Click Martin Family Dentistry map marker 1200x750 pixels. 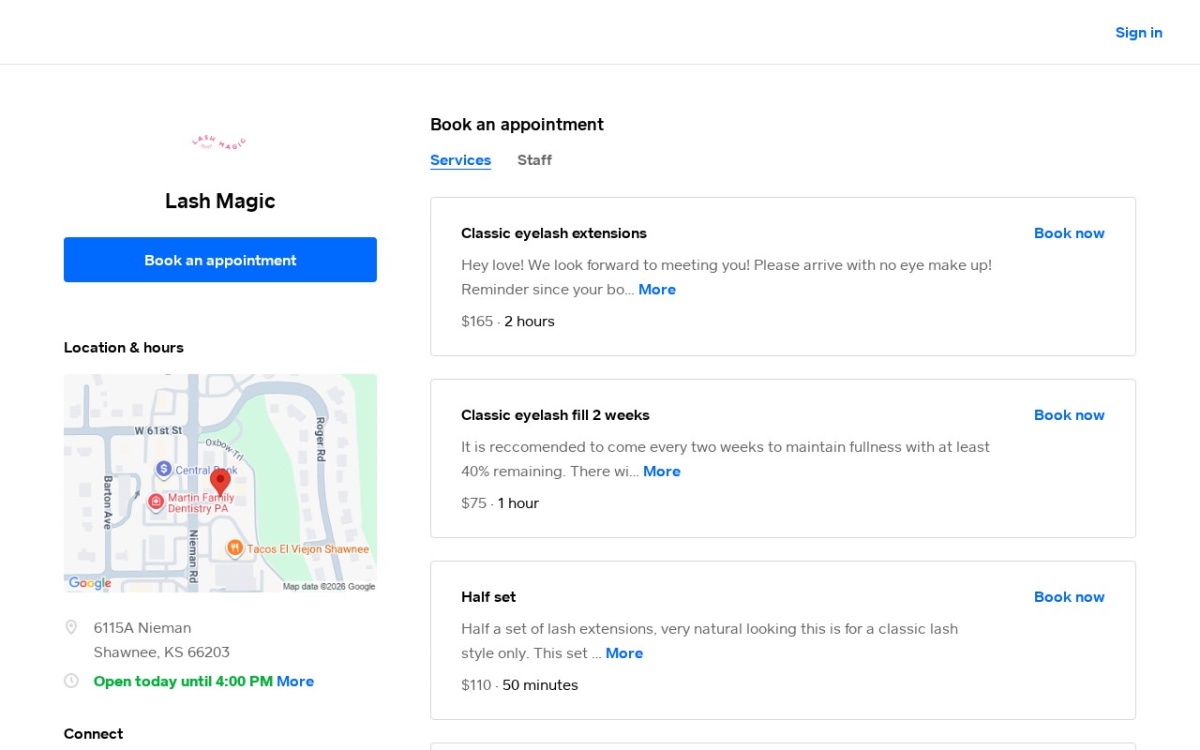[x=156, y=501]
